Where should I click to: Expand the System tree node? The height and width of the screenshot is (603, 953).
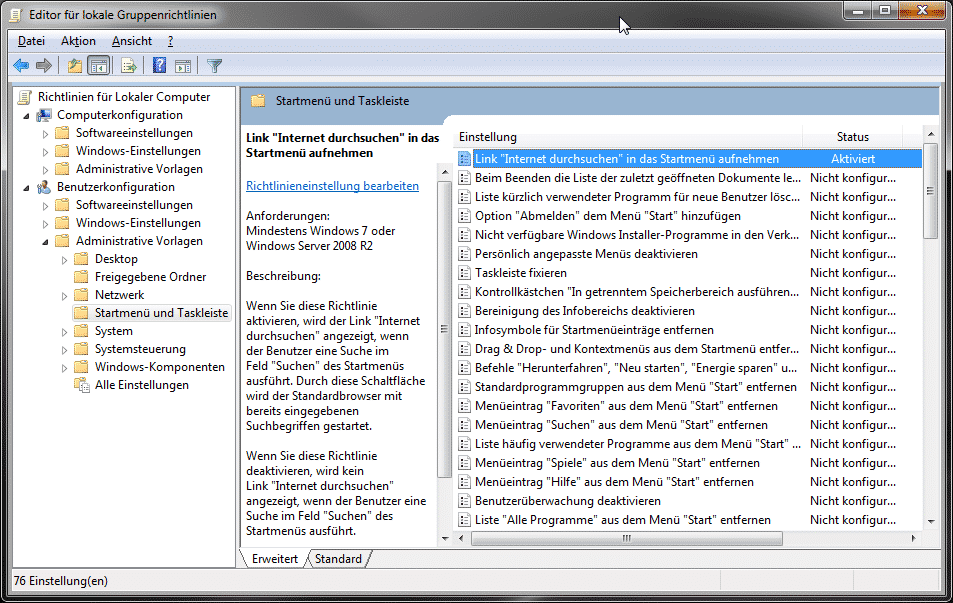coord(64,332)
